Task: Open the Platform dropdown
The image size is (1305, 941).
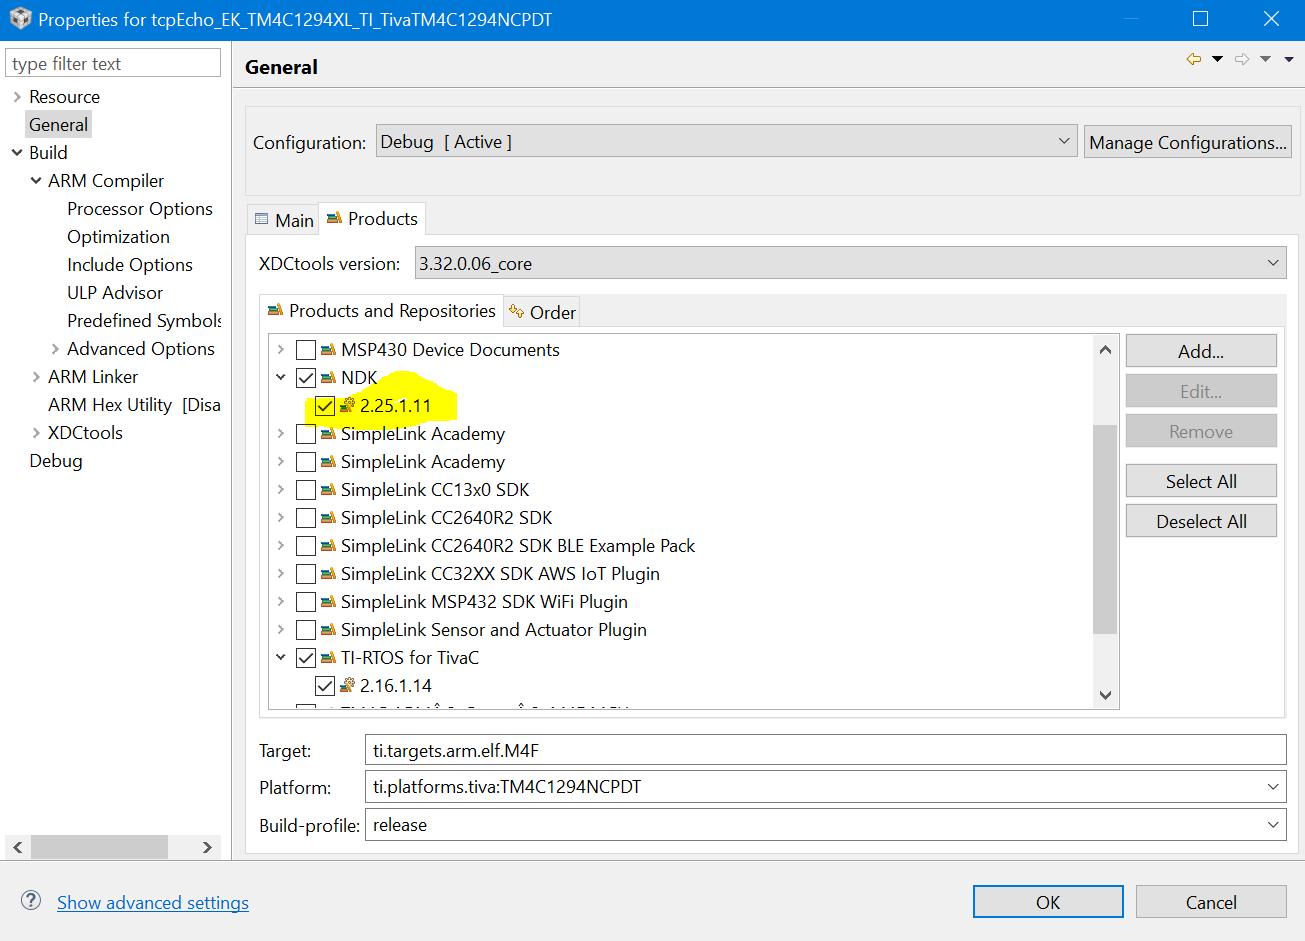Action: point(825,787)
